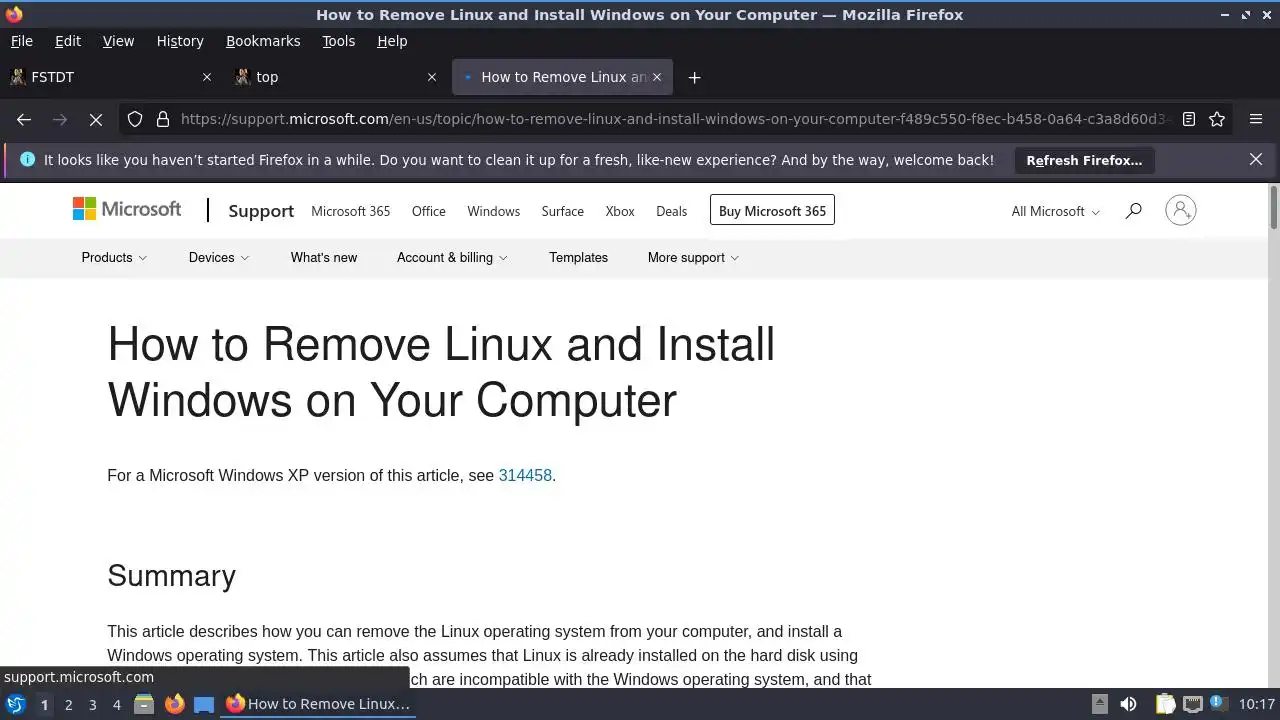Switch to virtual desktop 3

point(92,705)
